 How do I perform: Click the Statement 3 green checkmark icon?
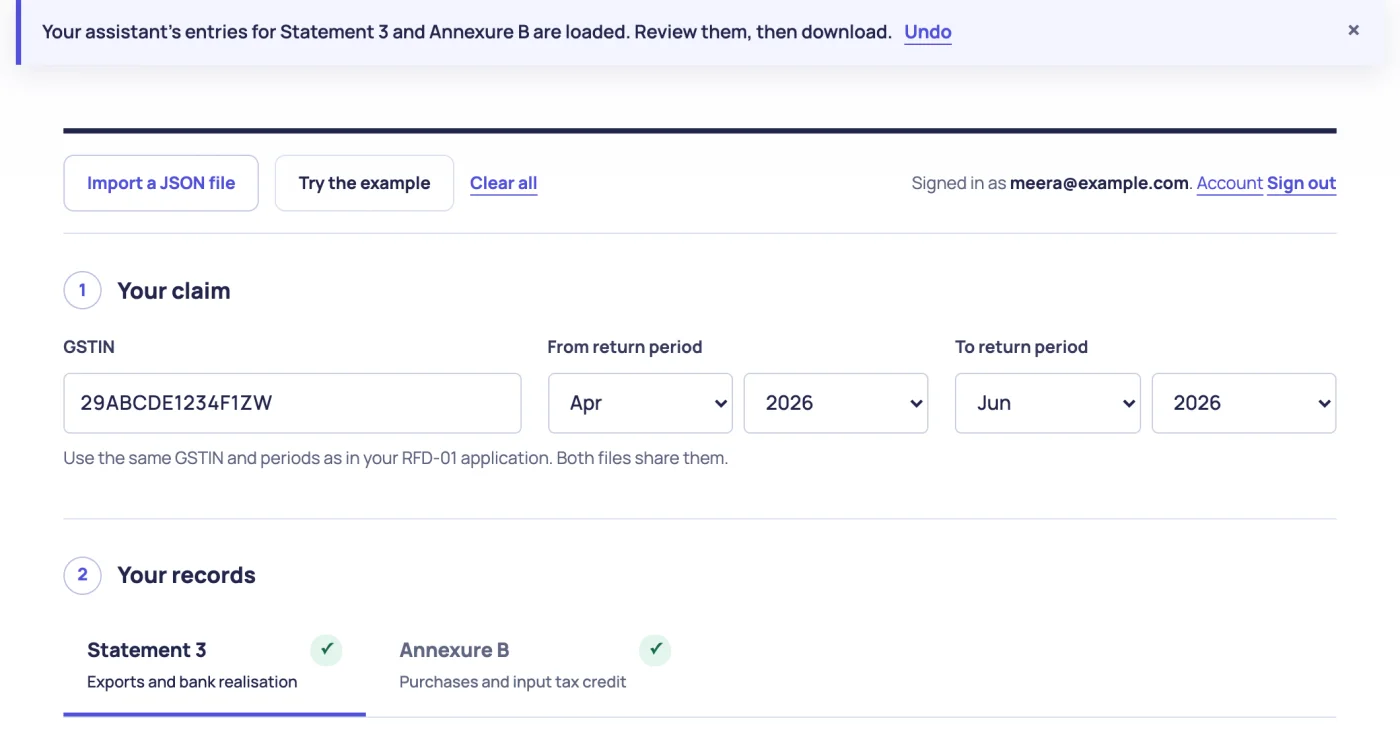pos(326,650)
